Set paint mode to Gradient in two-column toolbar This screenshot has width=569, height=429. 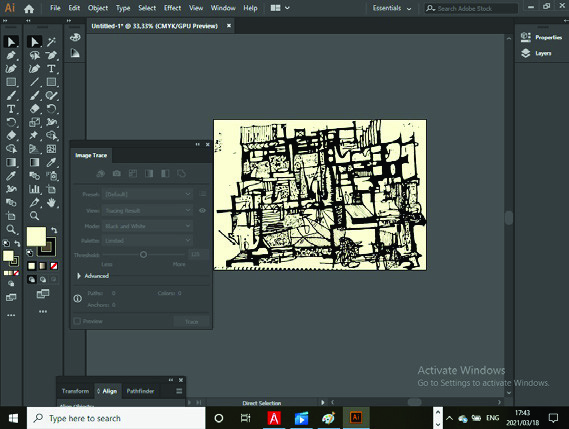[43, 266]
